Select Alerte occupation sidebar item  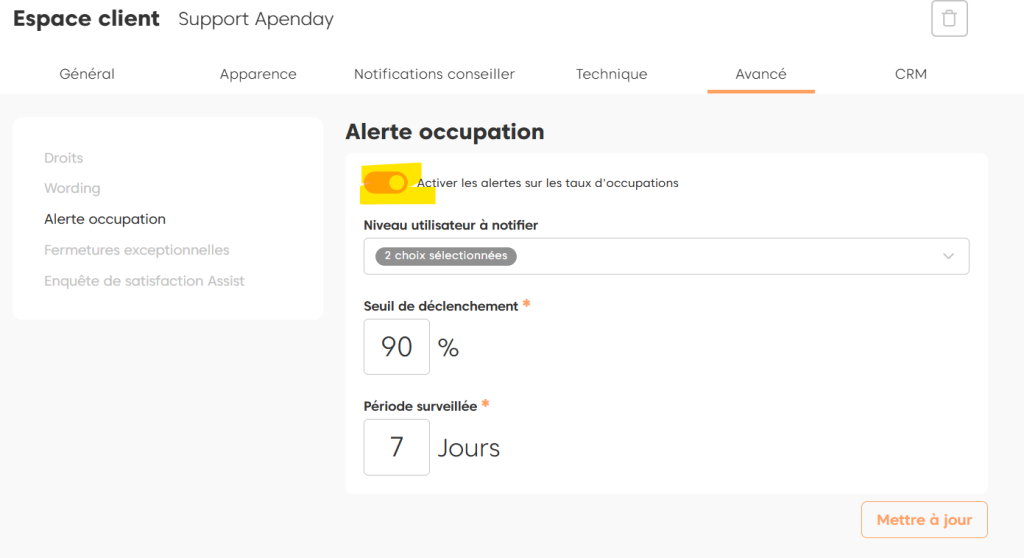[x=105, y=219]
